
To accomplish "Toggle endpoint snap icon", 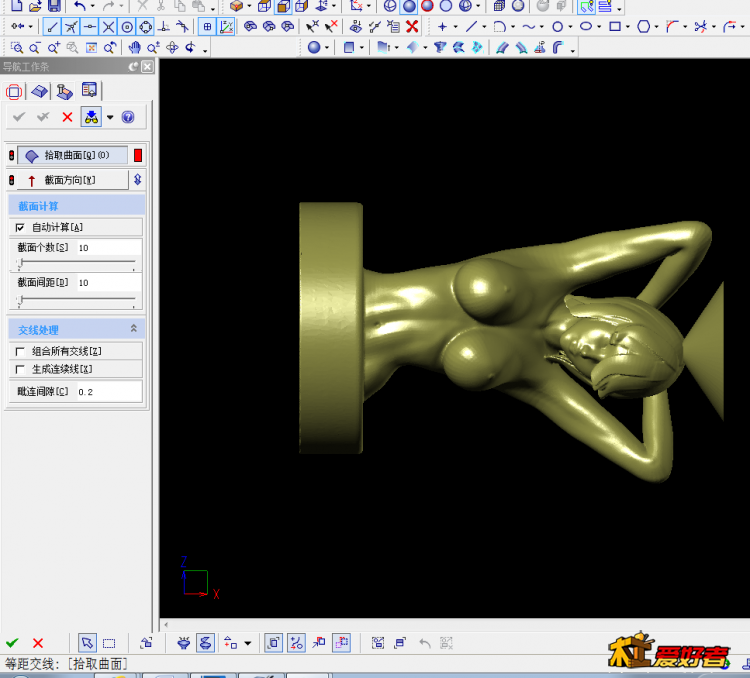I will pos(52,26).
